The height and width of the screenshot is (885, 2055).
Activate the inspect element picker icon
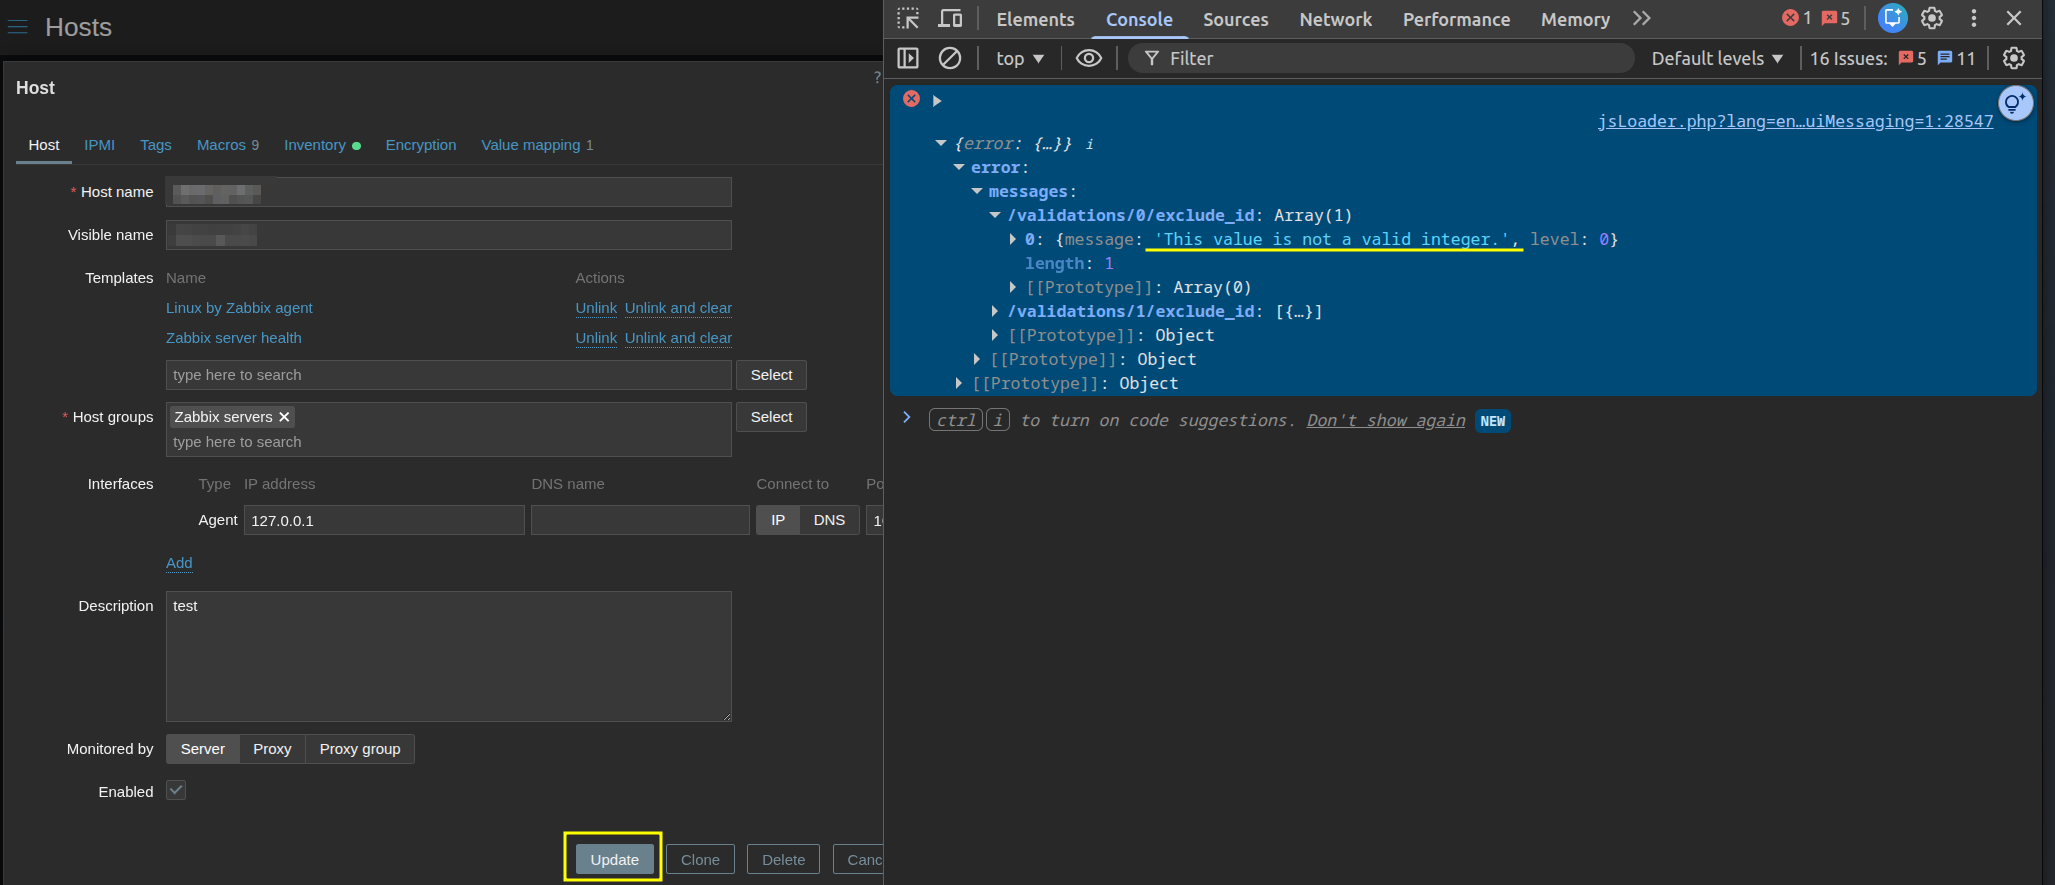[907, 19]
